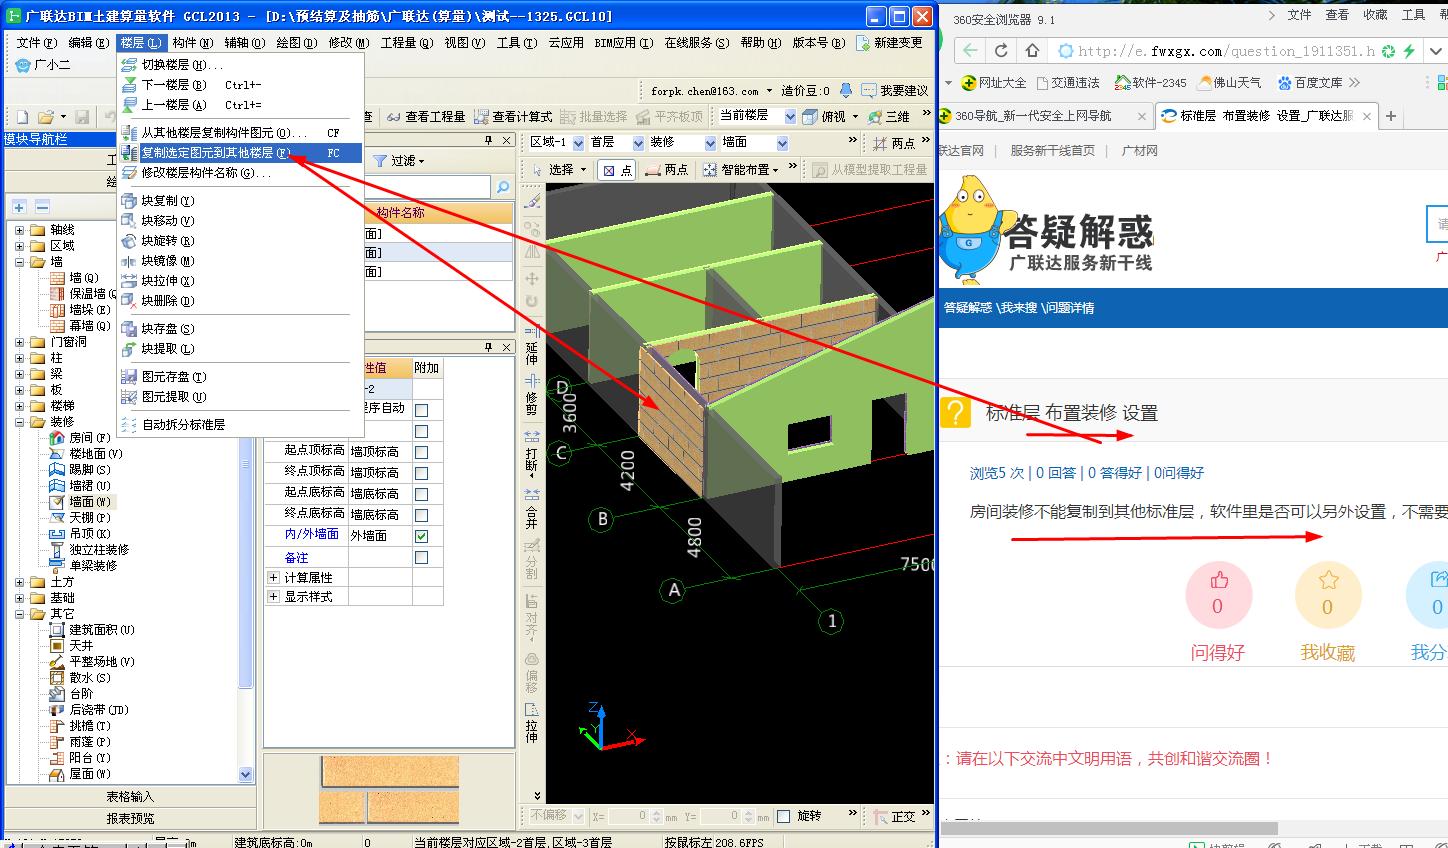Tick the 附加 checkbox for 起点底标高
This screenshot has height=848, width=1448.
(x=422, y=494)
